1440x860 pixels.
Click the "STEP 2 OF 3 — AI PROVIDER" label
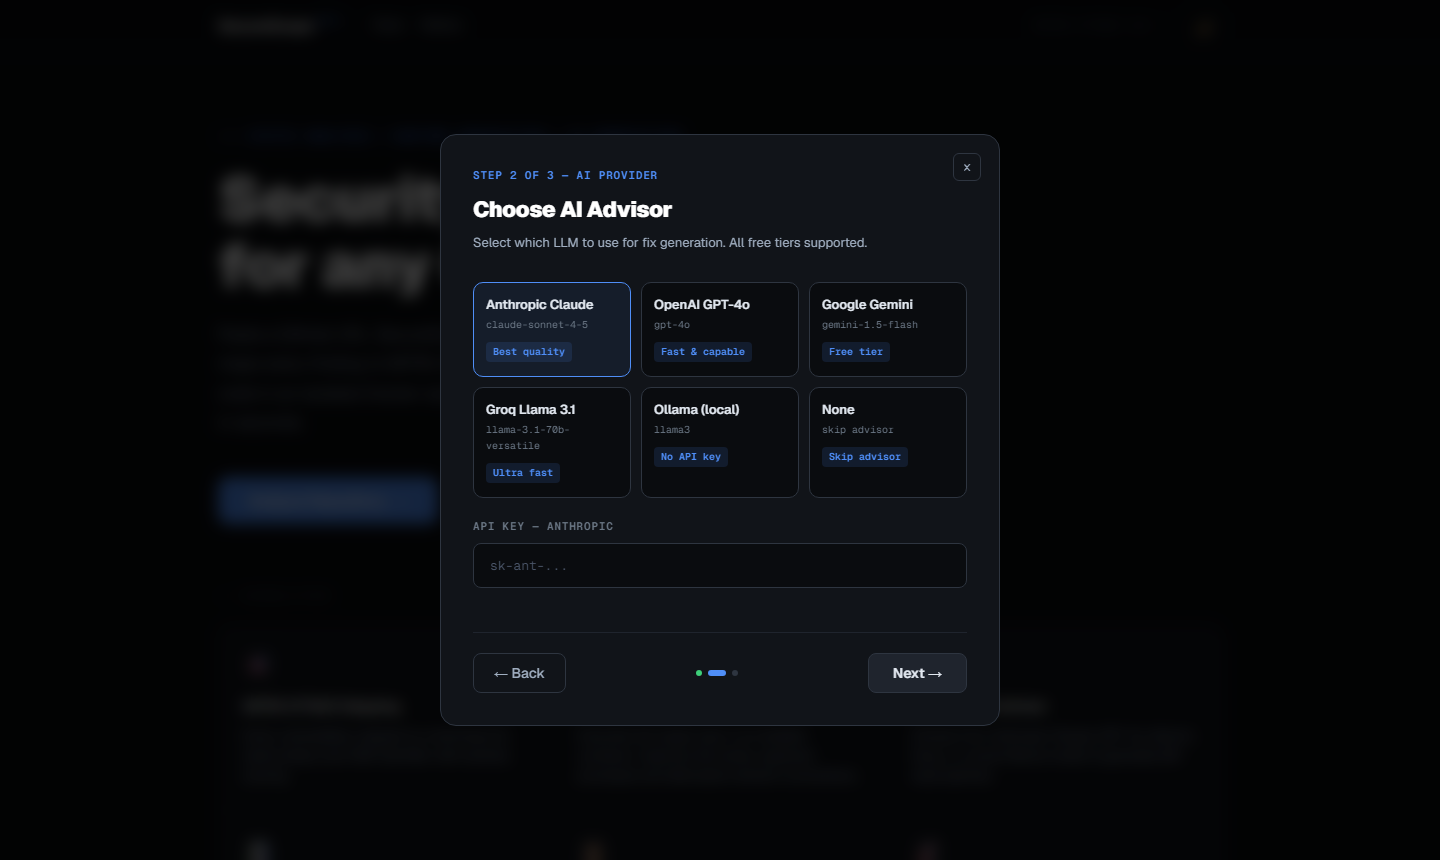(x=565, y=175)
